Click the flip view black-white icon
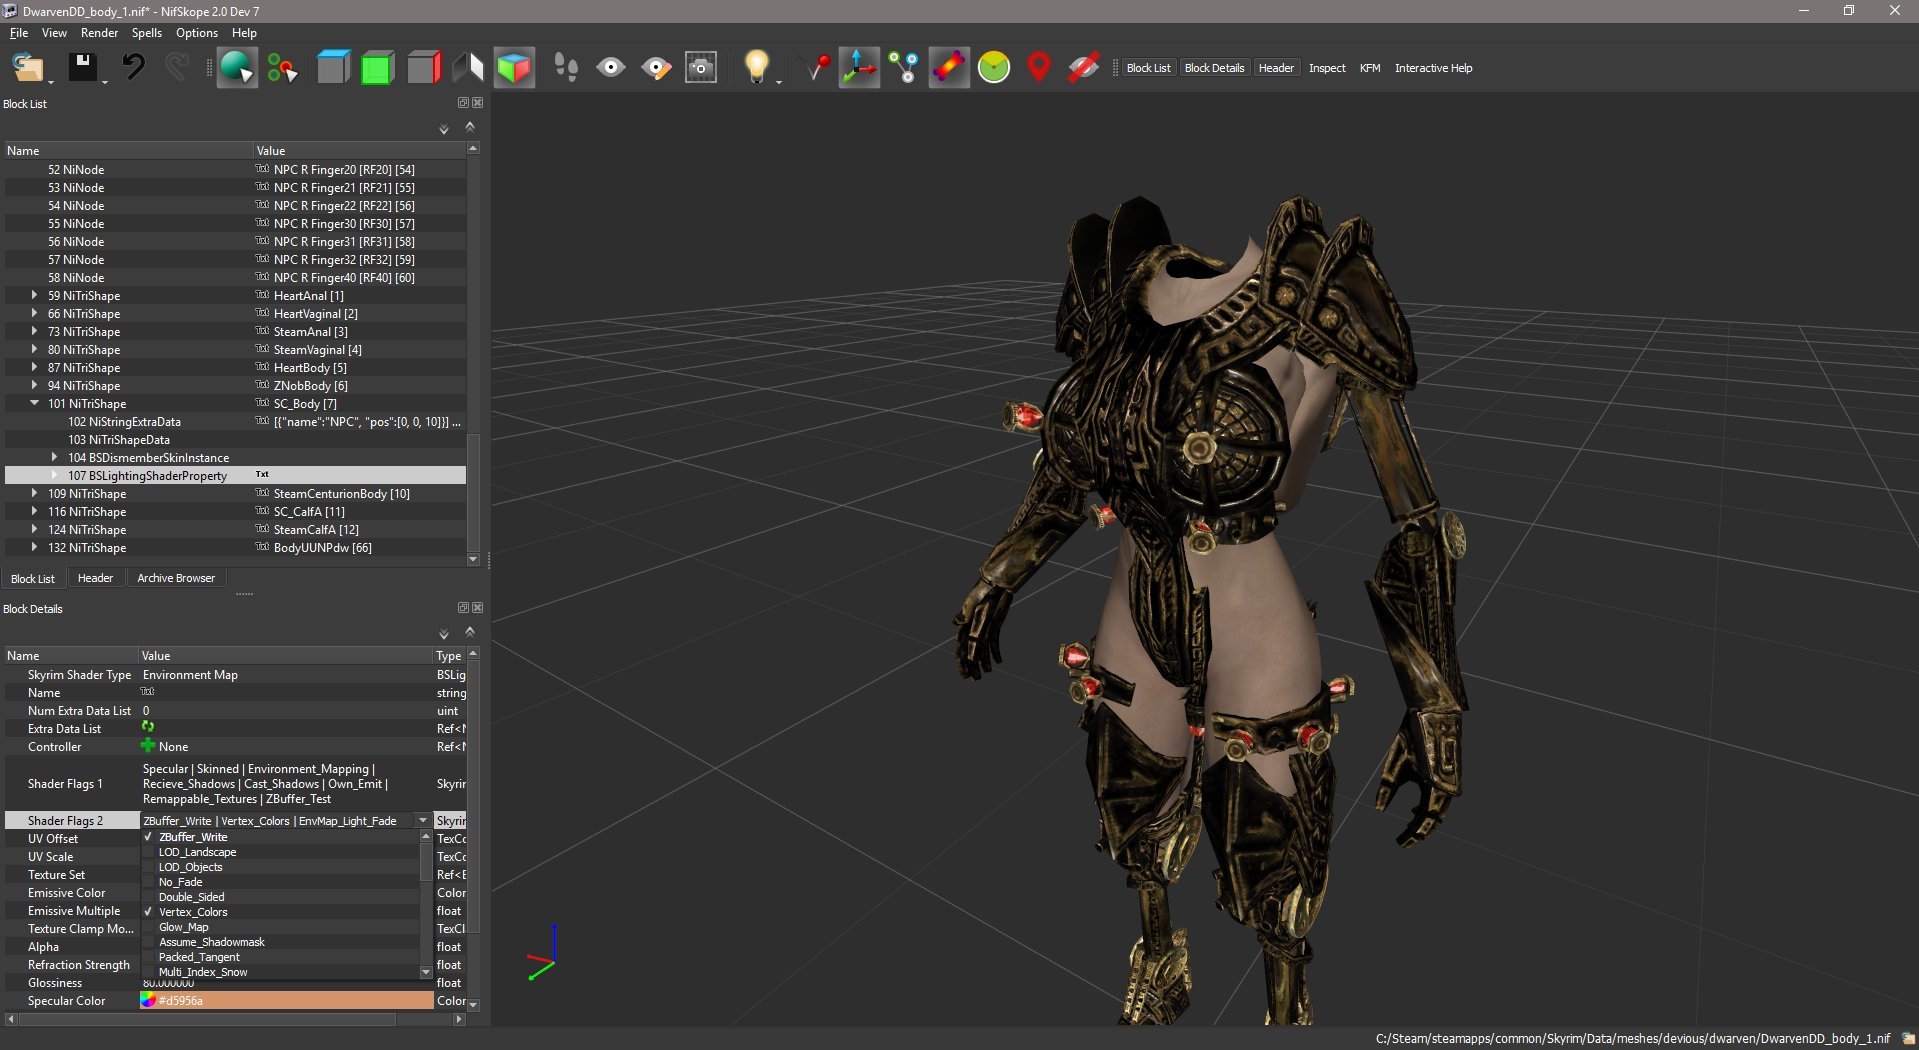 [468, 68]
